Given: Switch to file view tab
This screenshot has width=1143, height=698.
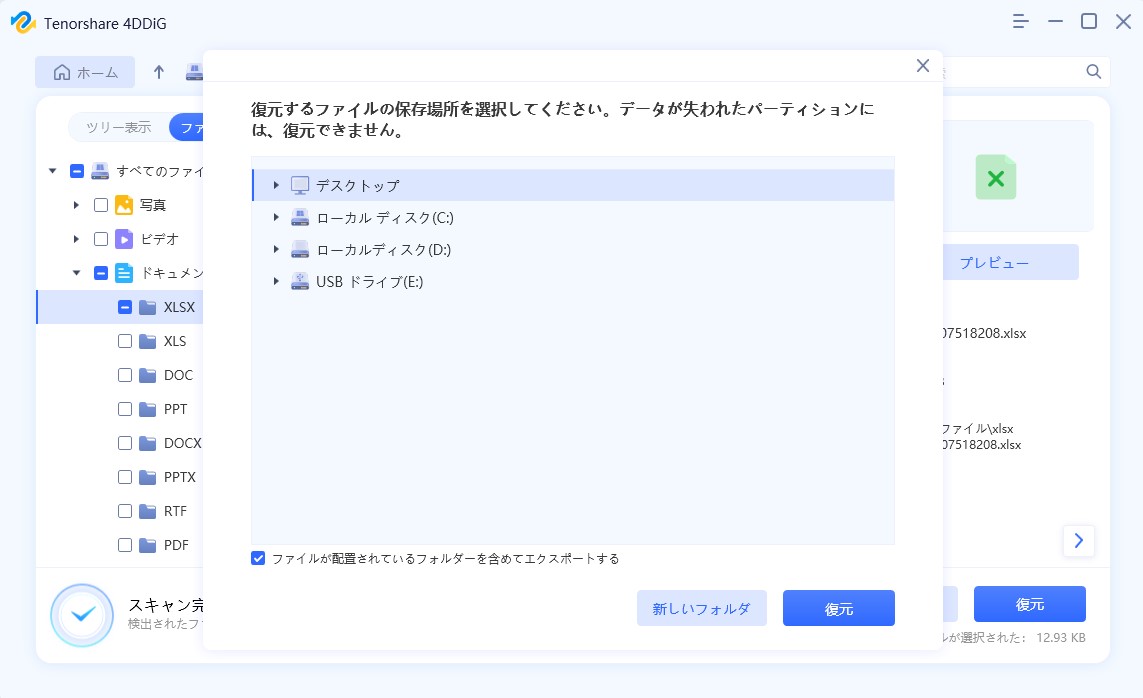Looking at the screenshot, I should click(x=187, y=128).
